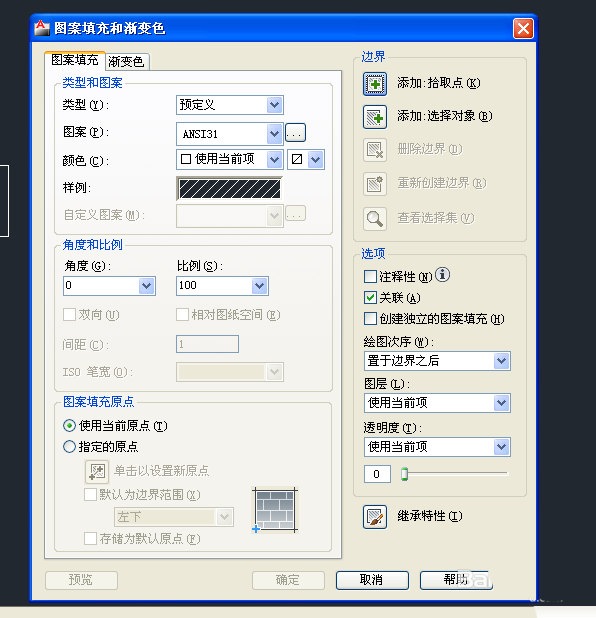Viewport: 596px width, 618px height.
Task: Click the transparency slider handle
Action: (x=404, y=474)
